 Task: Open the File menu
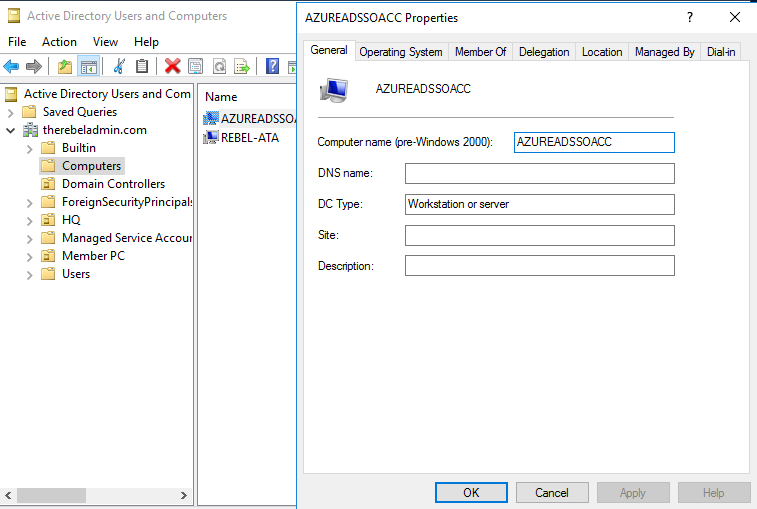pyautogui.click(x=17, y=42)
